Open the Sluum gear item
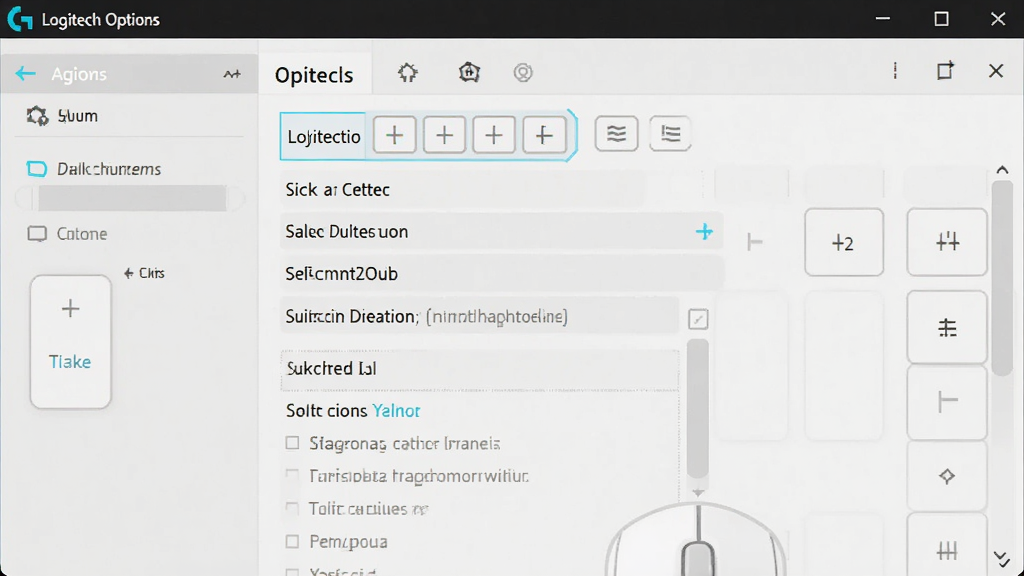The width and height of the screenshot is (1024, 576). pyautogui.click(x=62, y=116)
